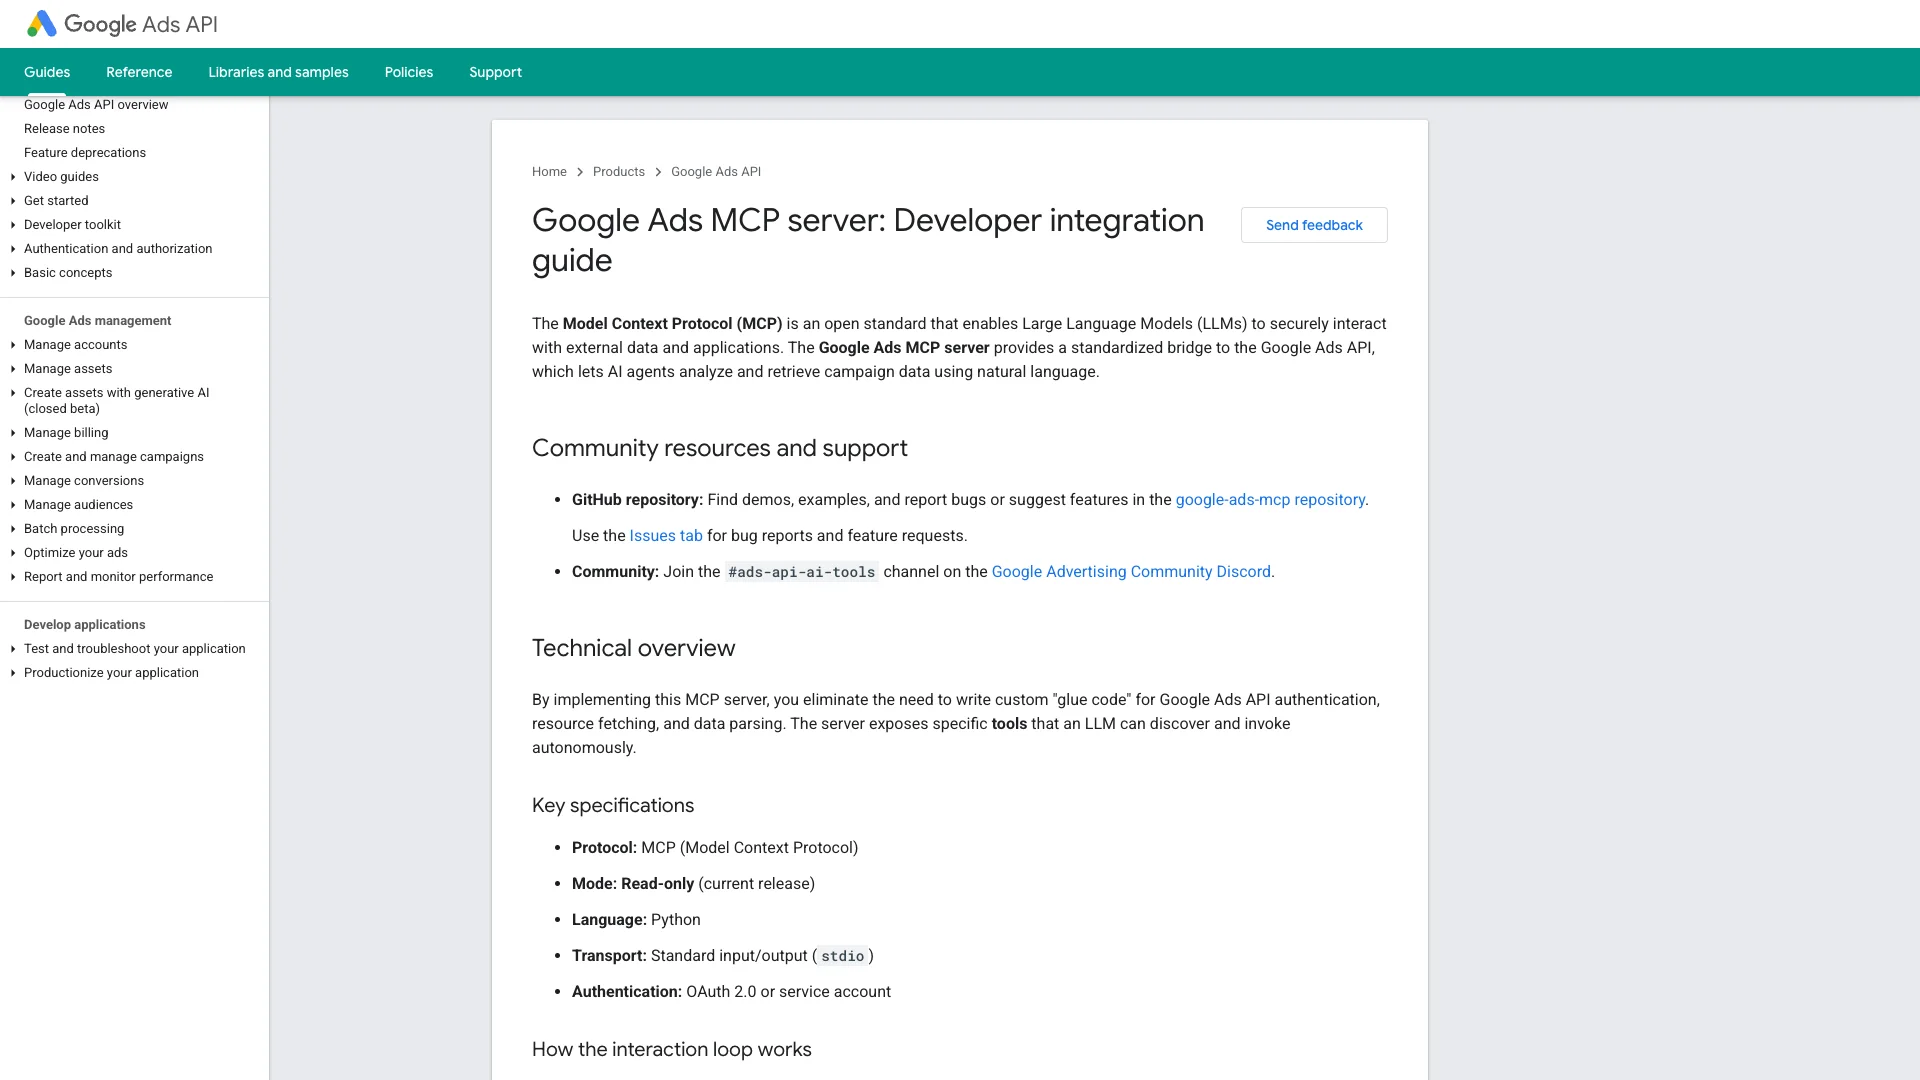This screenshot has height=1080, width=1920.
Task: Expand Create and manage campaigns arrow
Action: coord(13,457)
